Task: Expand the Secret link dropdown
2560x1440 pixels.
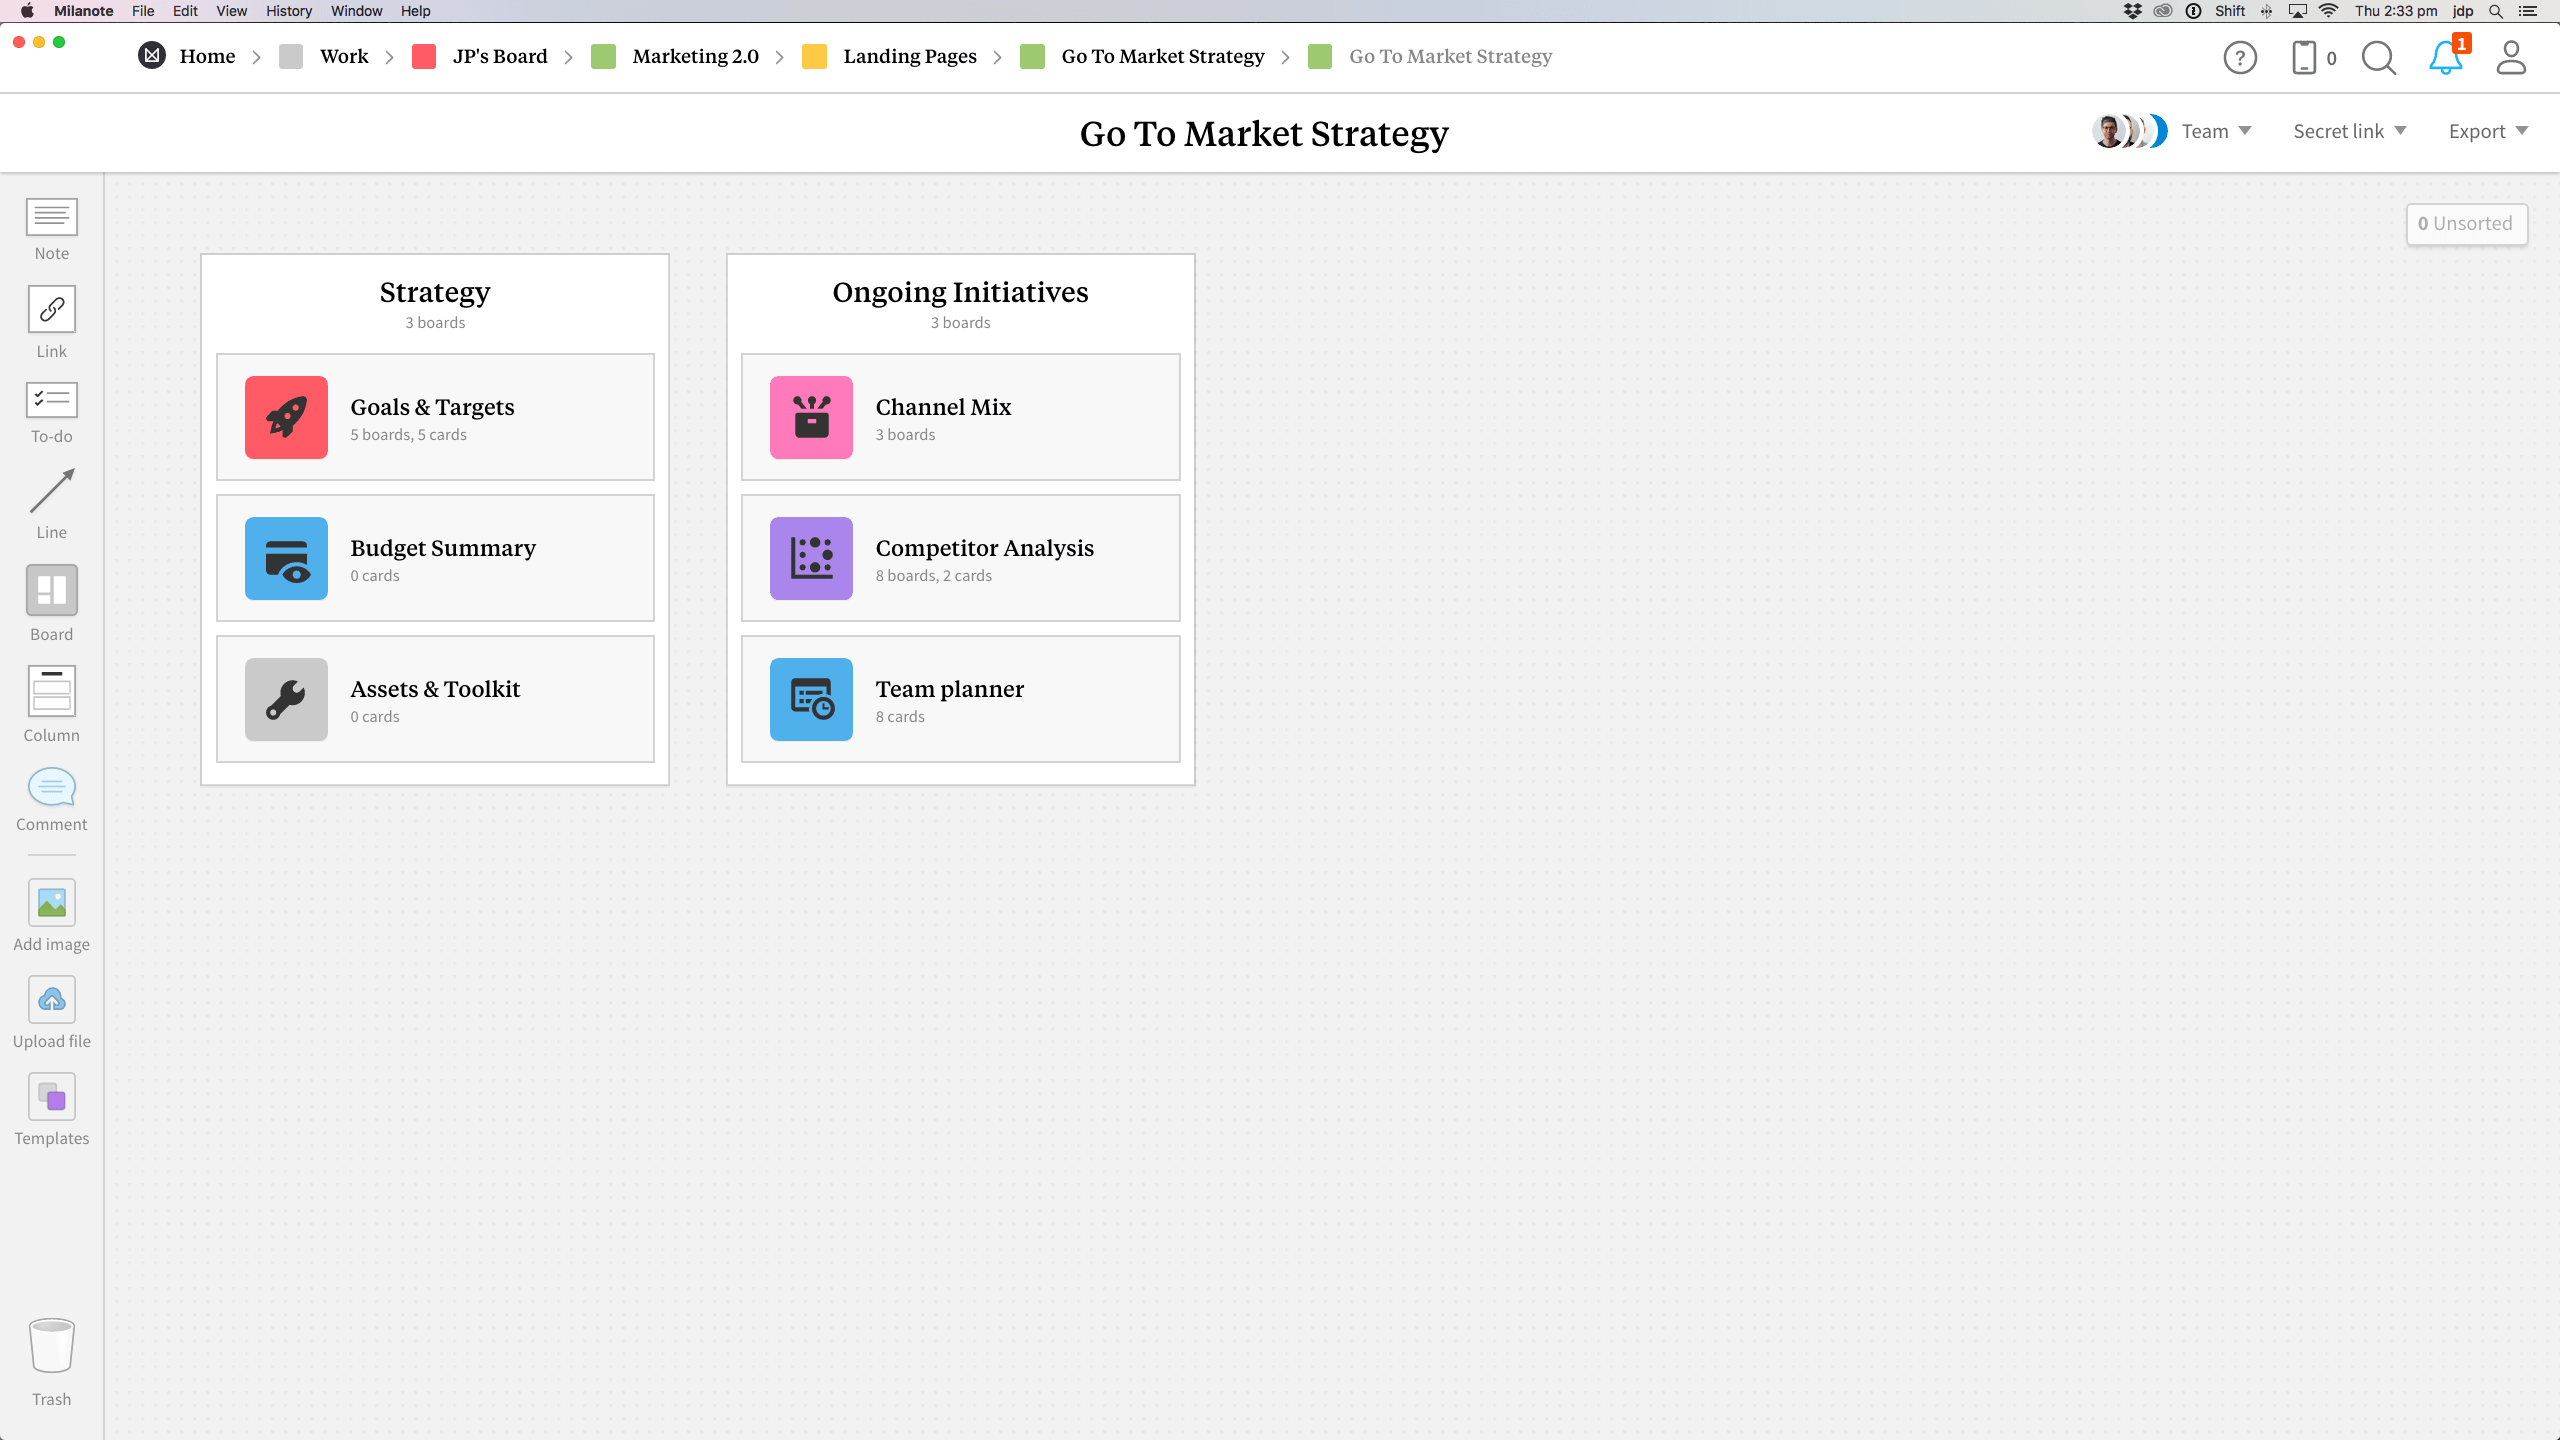Action: pyautogui.click(x=2350, y=130)
